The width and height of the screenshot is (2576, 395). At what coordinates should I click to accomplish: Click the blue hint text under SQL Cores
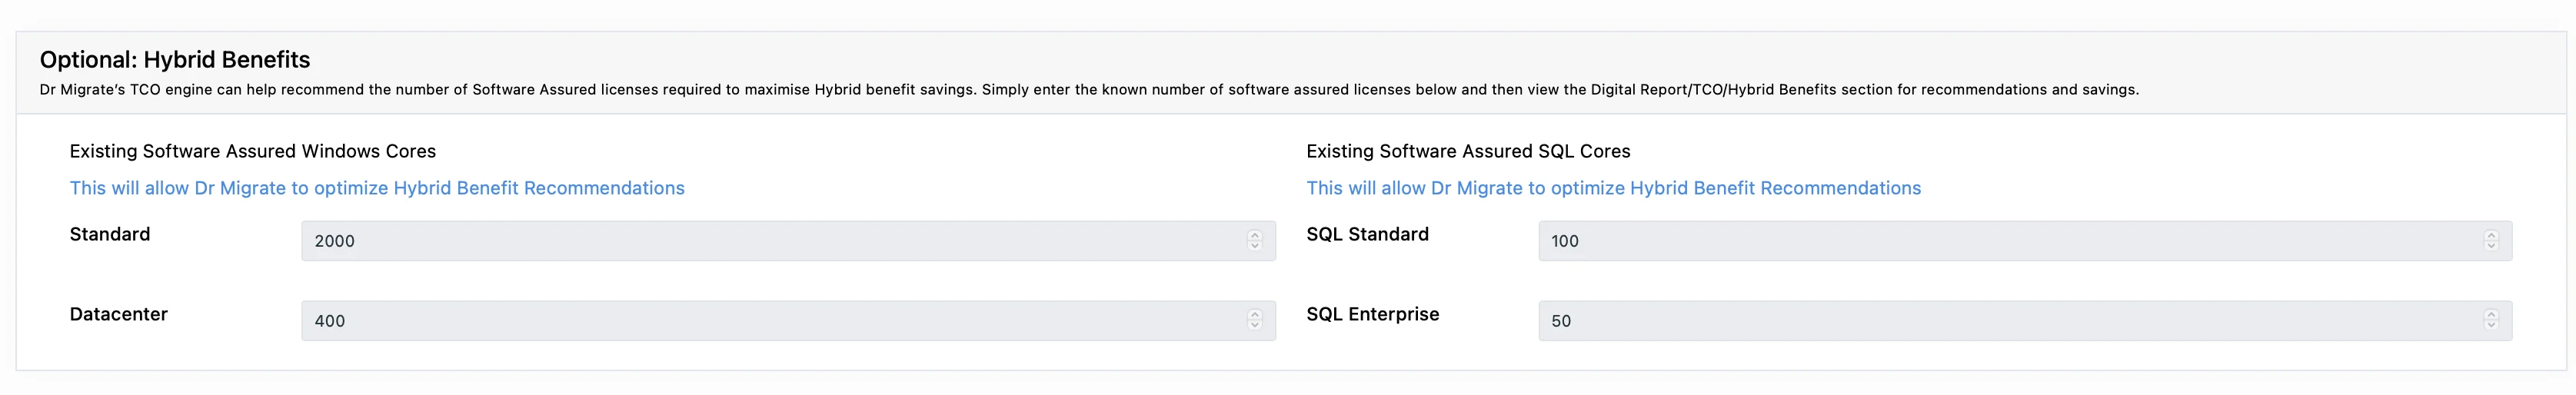pos(1614,188)
